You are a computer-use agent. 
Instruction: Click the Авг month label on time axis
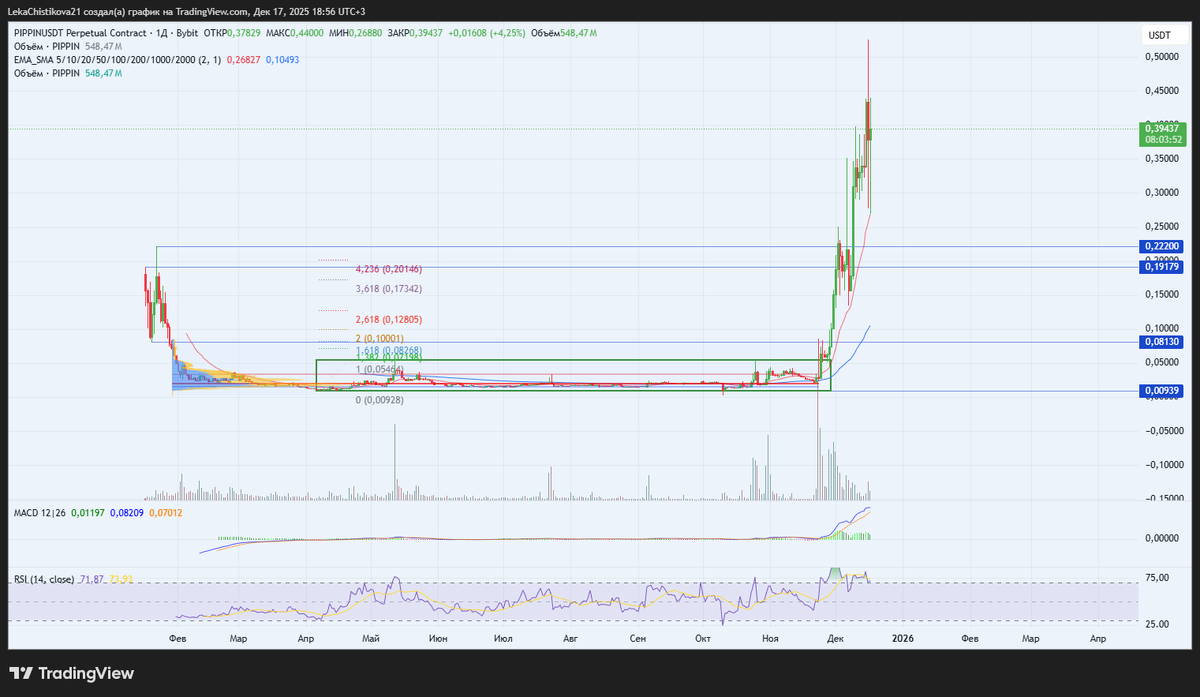pyautogui.click(x=571, y=637)
